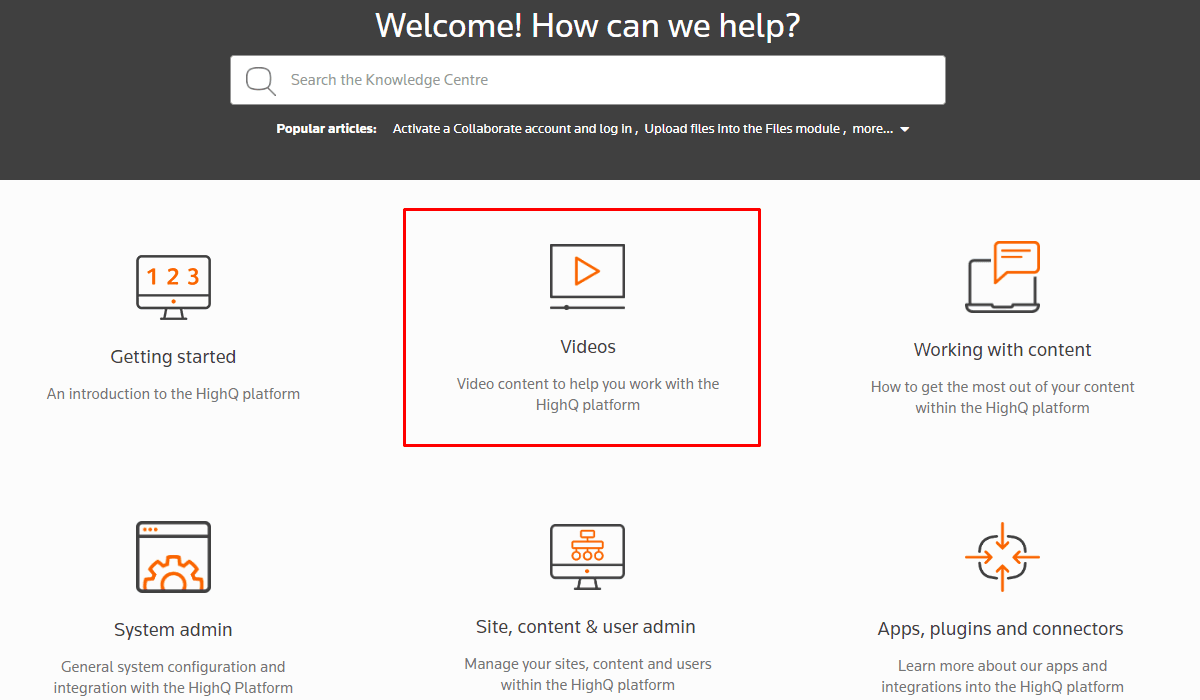This screenshot has width=1200, height=700.
Task: Click "An introduction to the HighQ platform" text
Action: point(173,394)
